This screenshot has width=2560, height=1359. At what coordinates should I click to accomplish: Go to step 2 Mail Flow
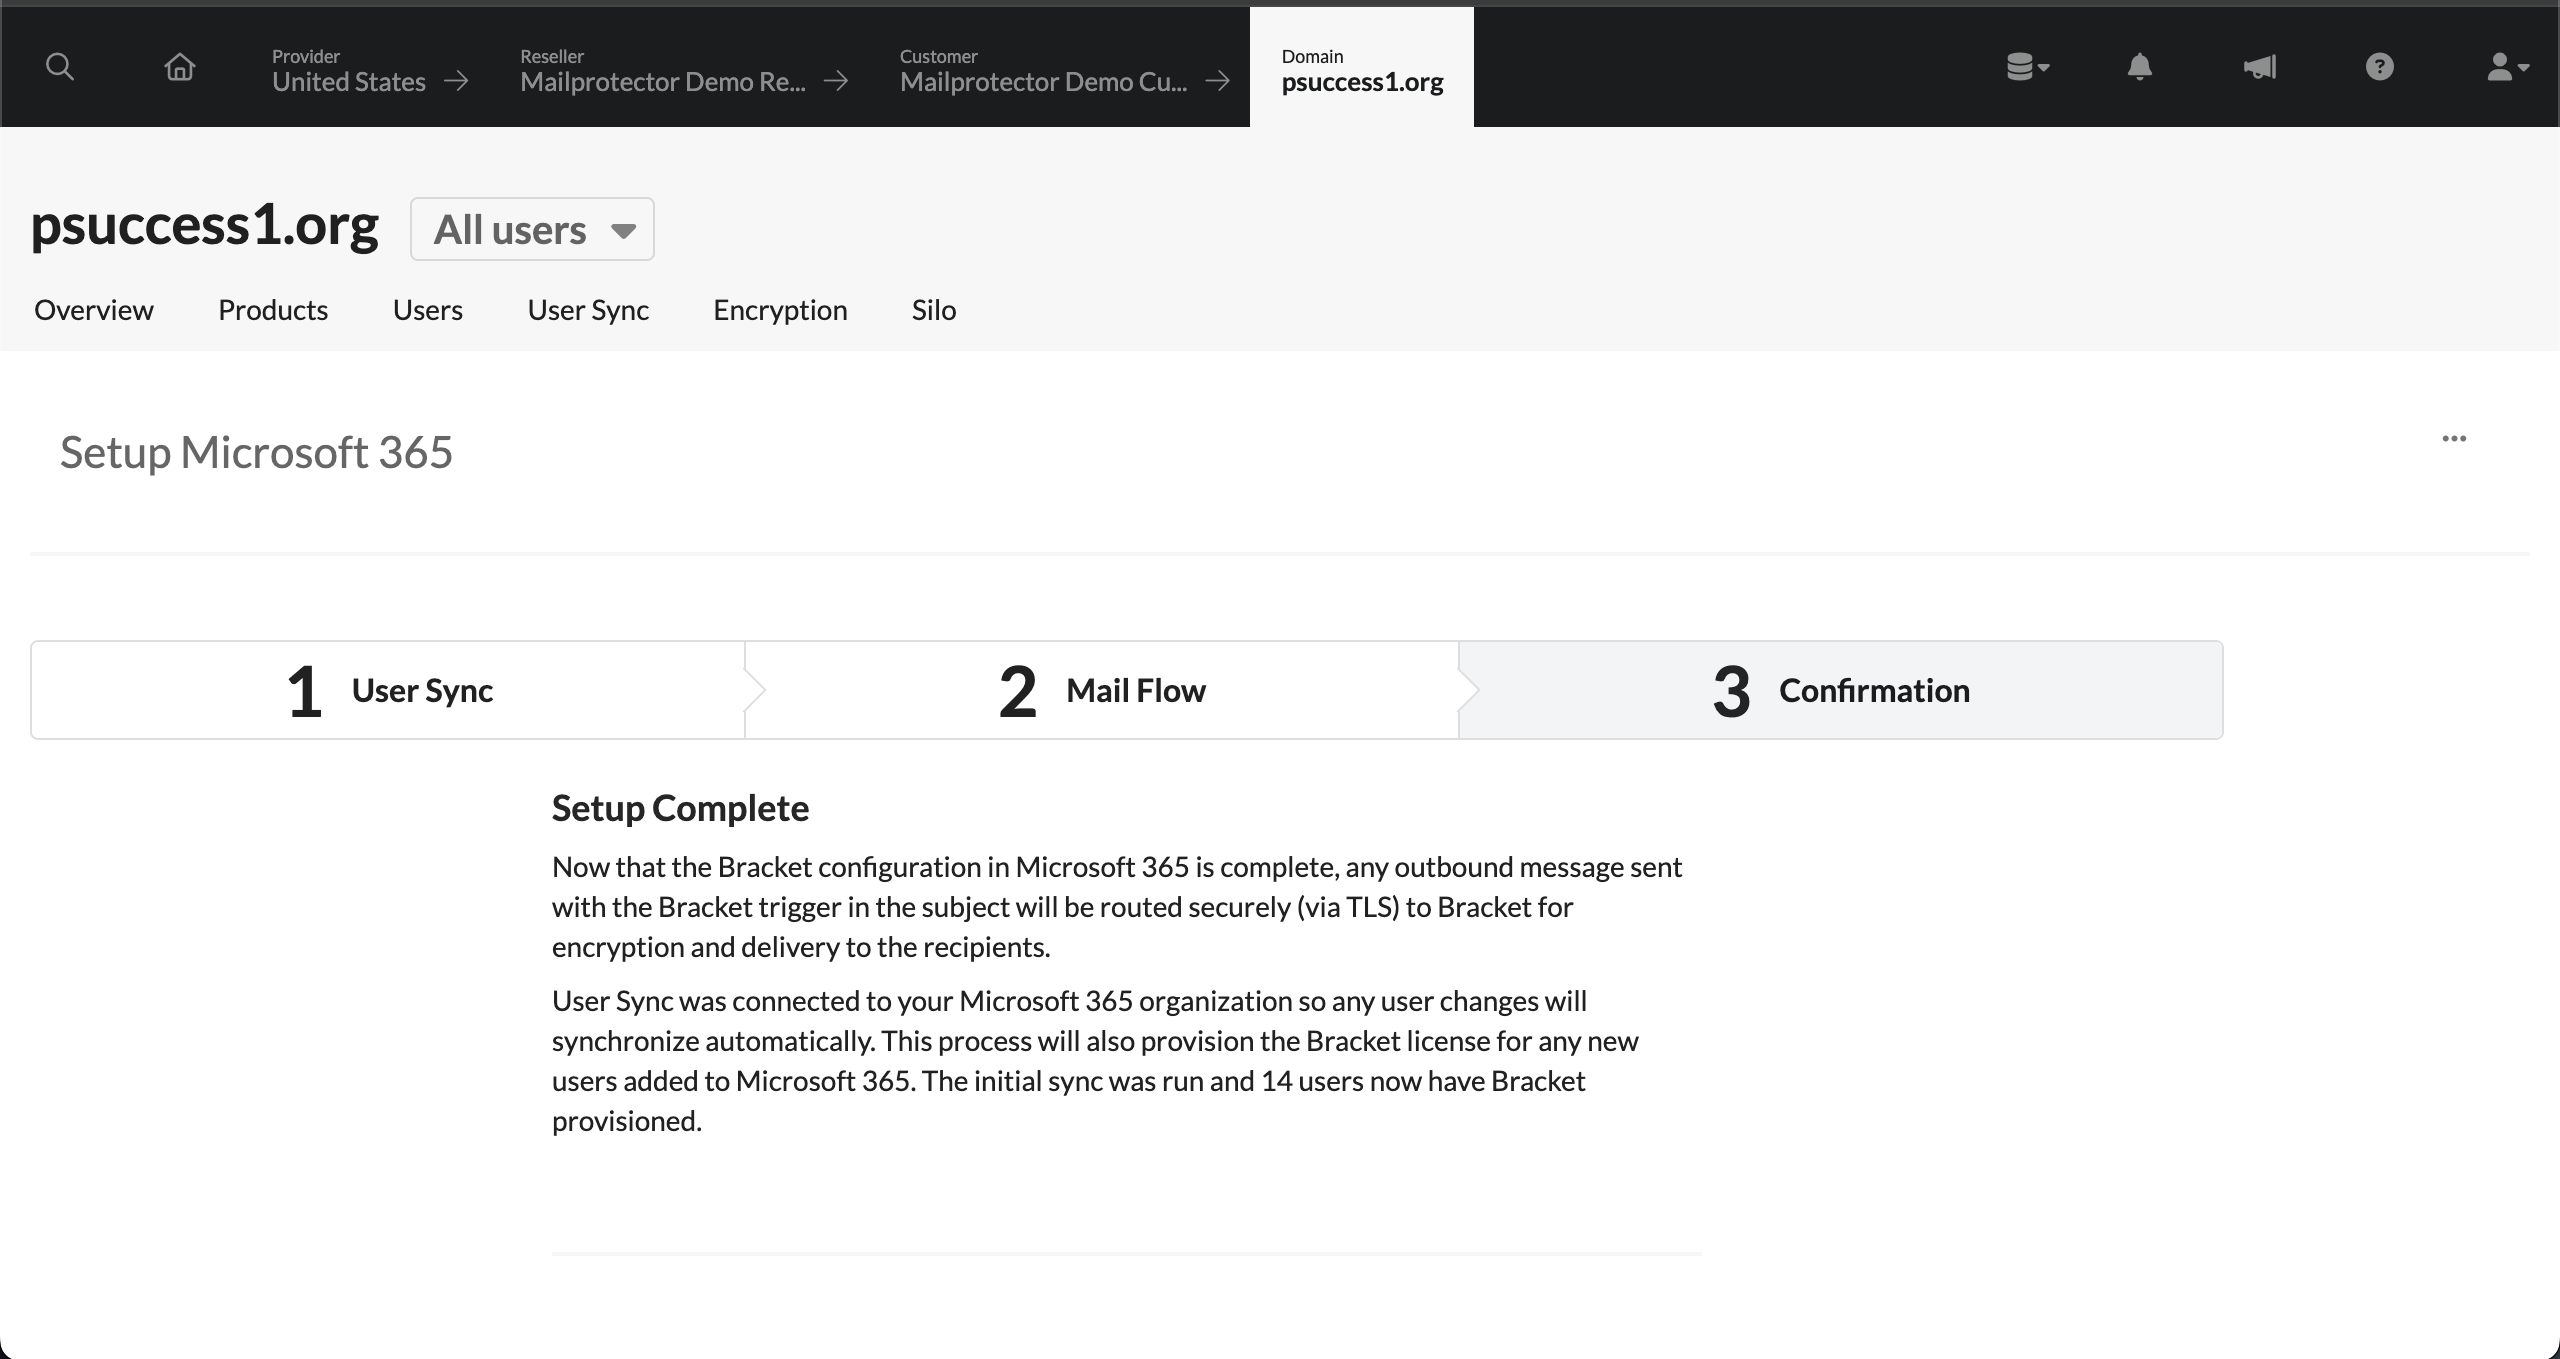1102,690
